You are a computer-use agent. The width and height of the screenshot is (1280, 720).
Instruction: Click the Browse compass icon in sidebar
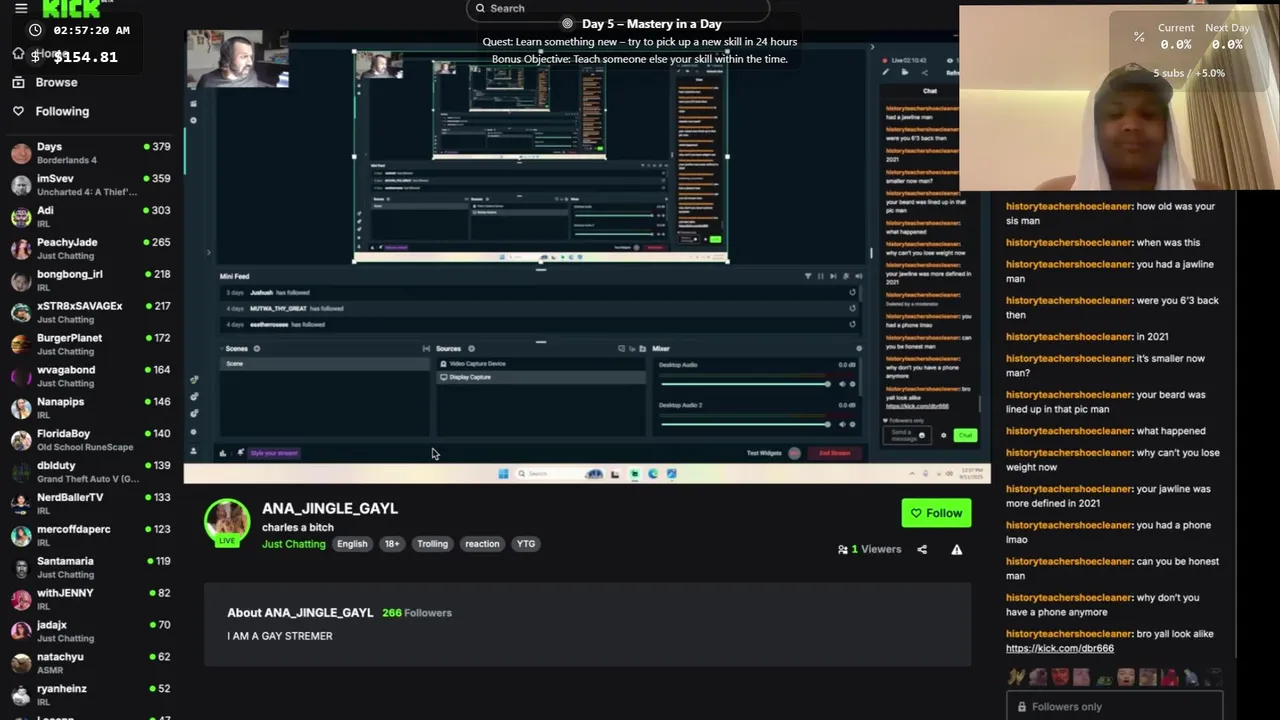18,82
